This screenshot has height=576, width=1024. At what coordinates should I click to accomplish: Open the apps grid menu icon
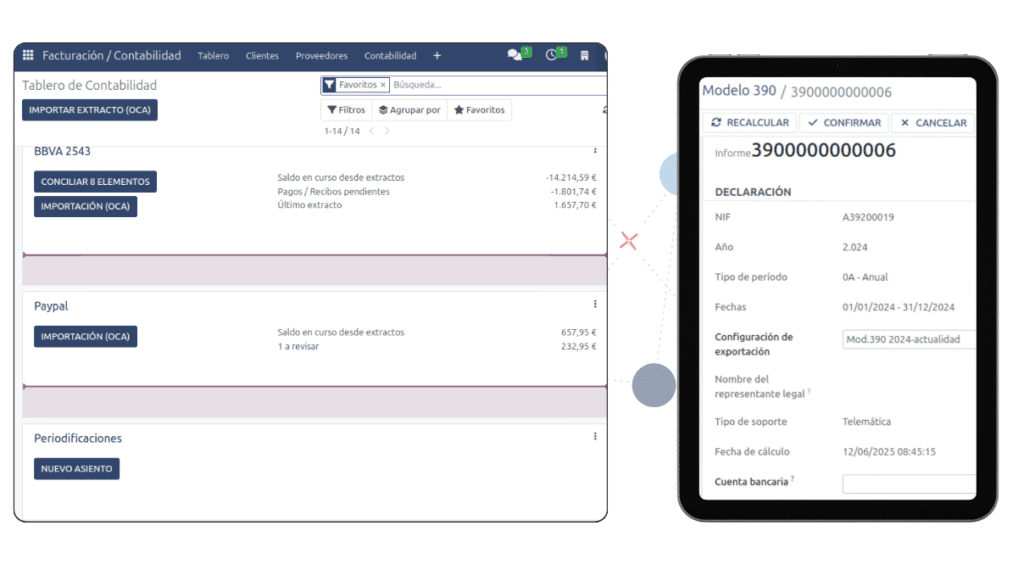coord(28,56)
